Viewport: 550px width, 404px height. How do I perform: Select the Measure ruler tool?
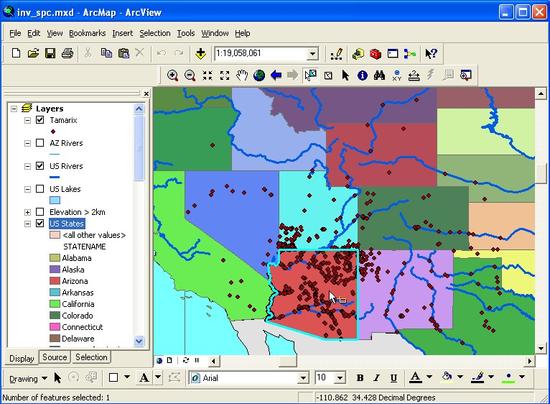(x=414, y=75)
